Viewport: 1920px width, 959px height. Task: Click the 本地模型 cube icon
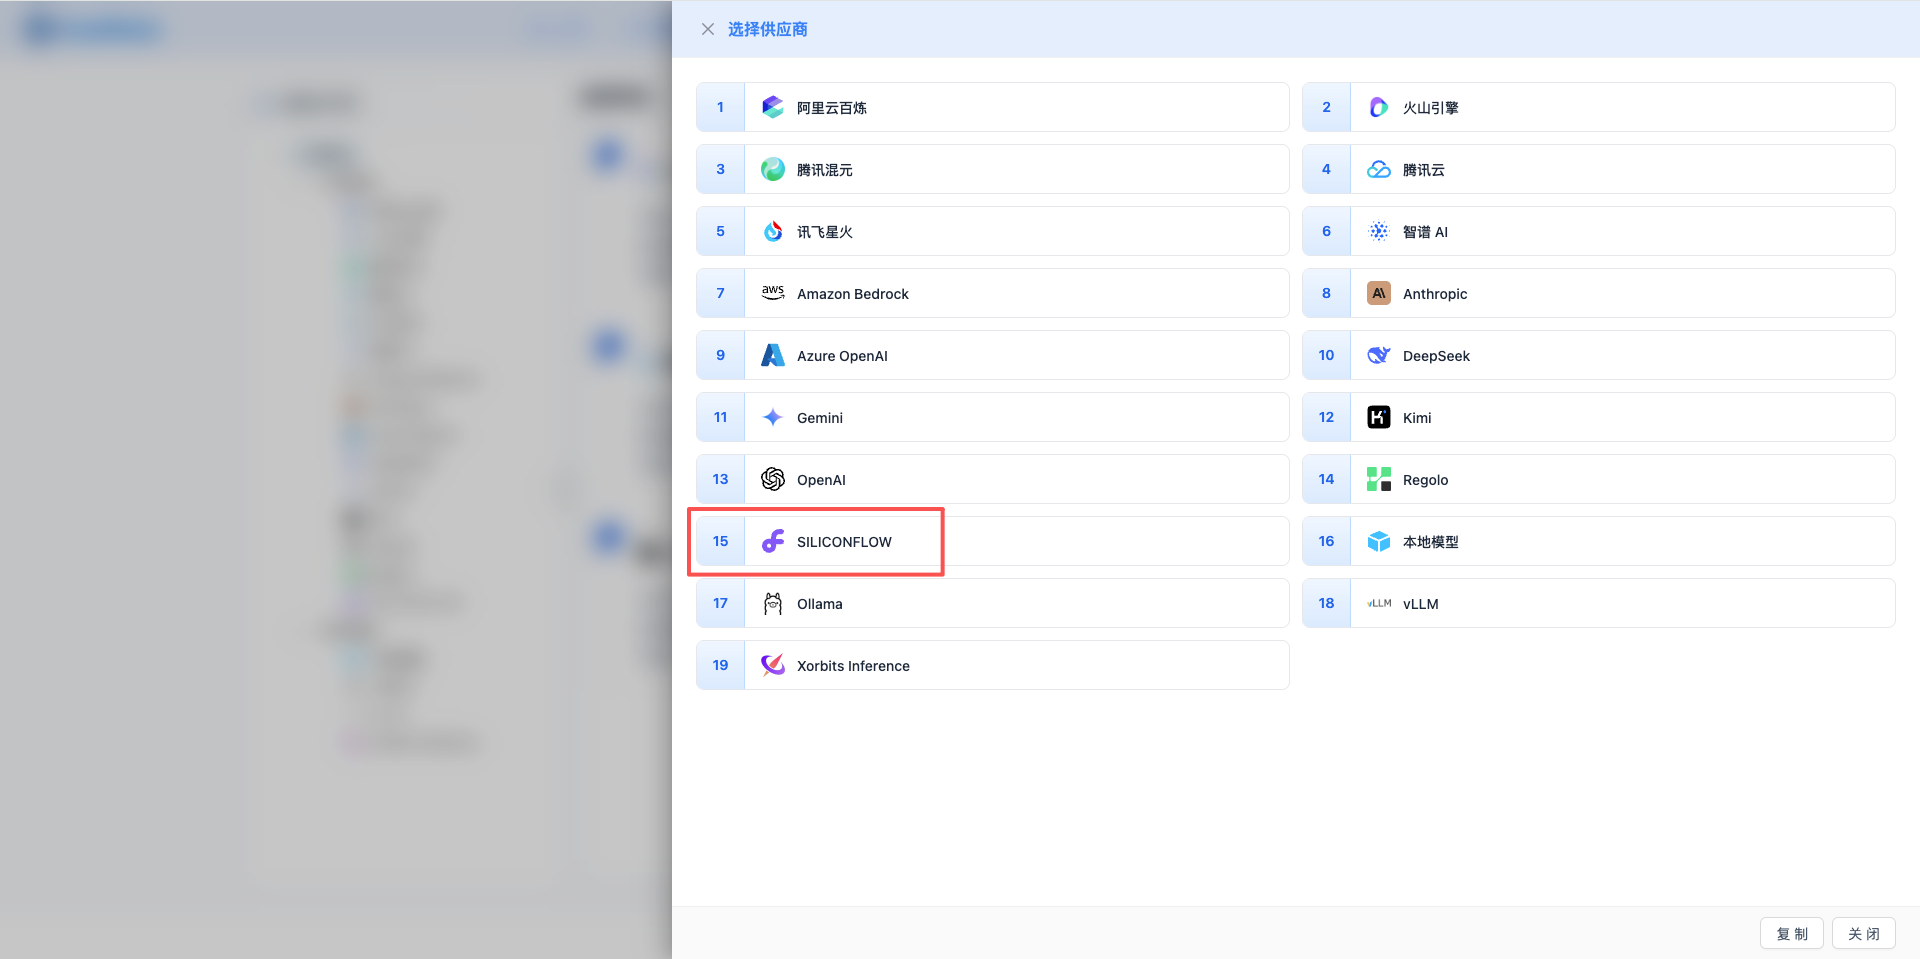pos(1378,541)
